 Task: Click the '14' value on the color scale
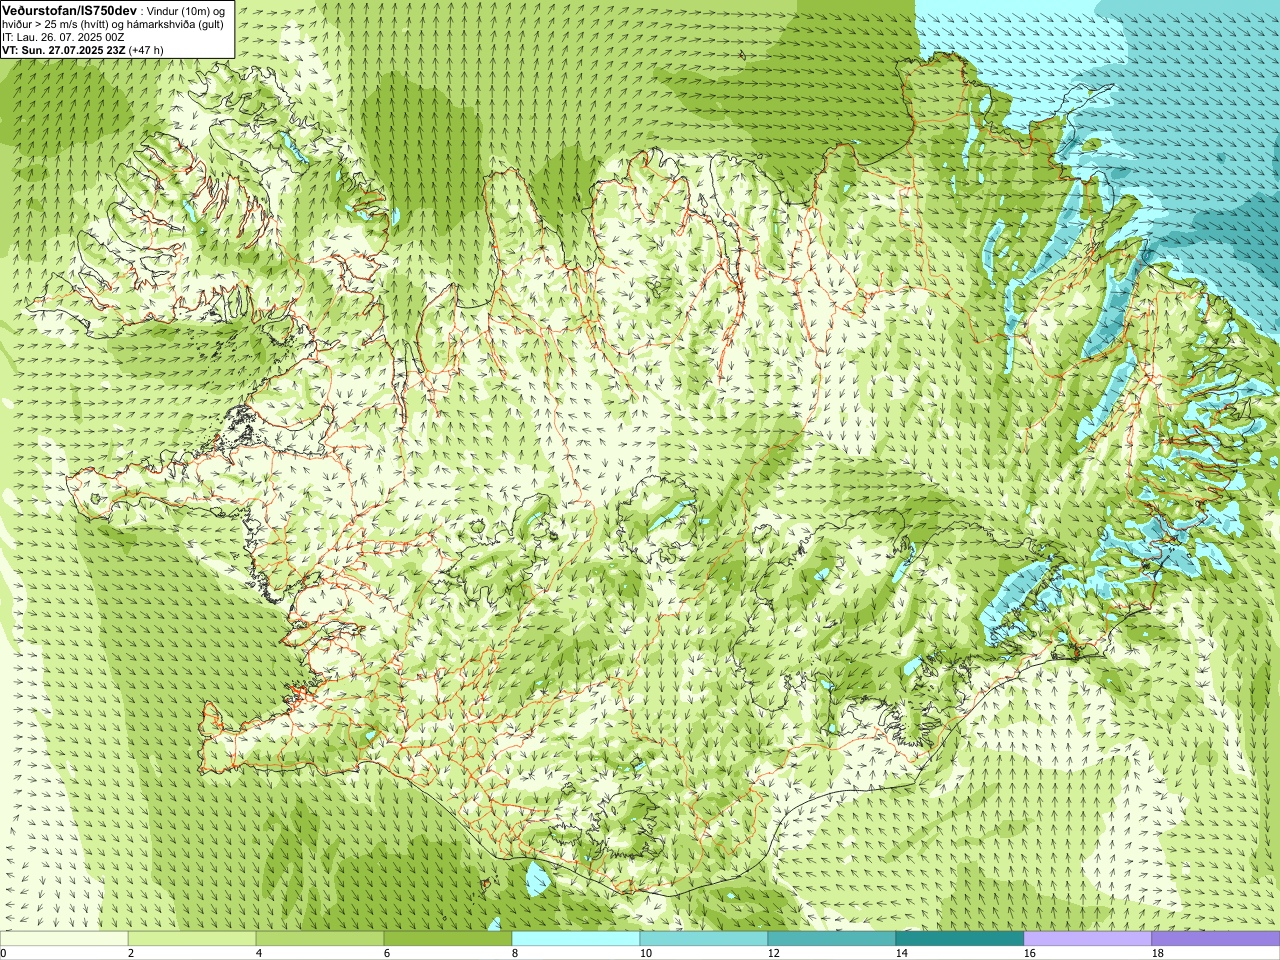(902, 953)
